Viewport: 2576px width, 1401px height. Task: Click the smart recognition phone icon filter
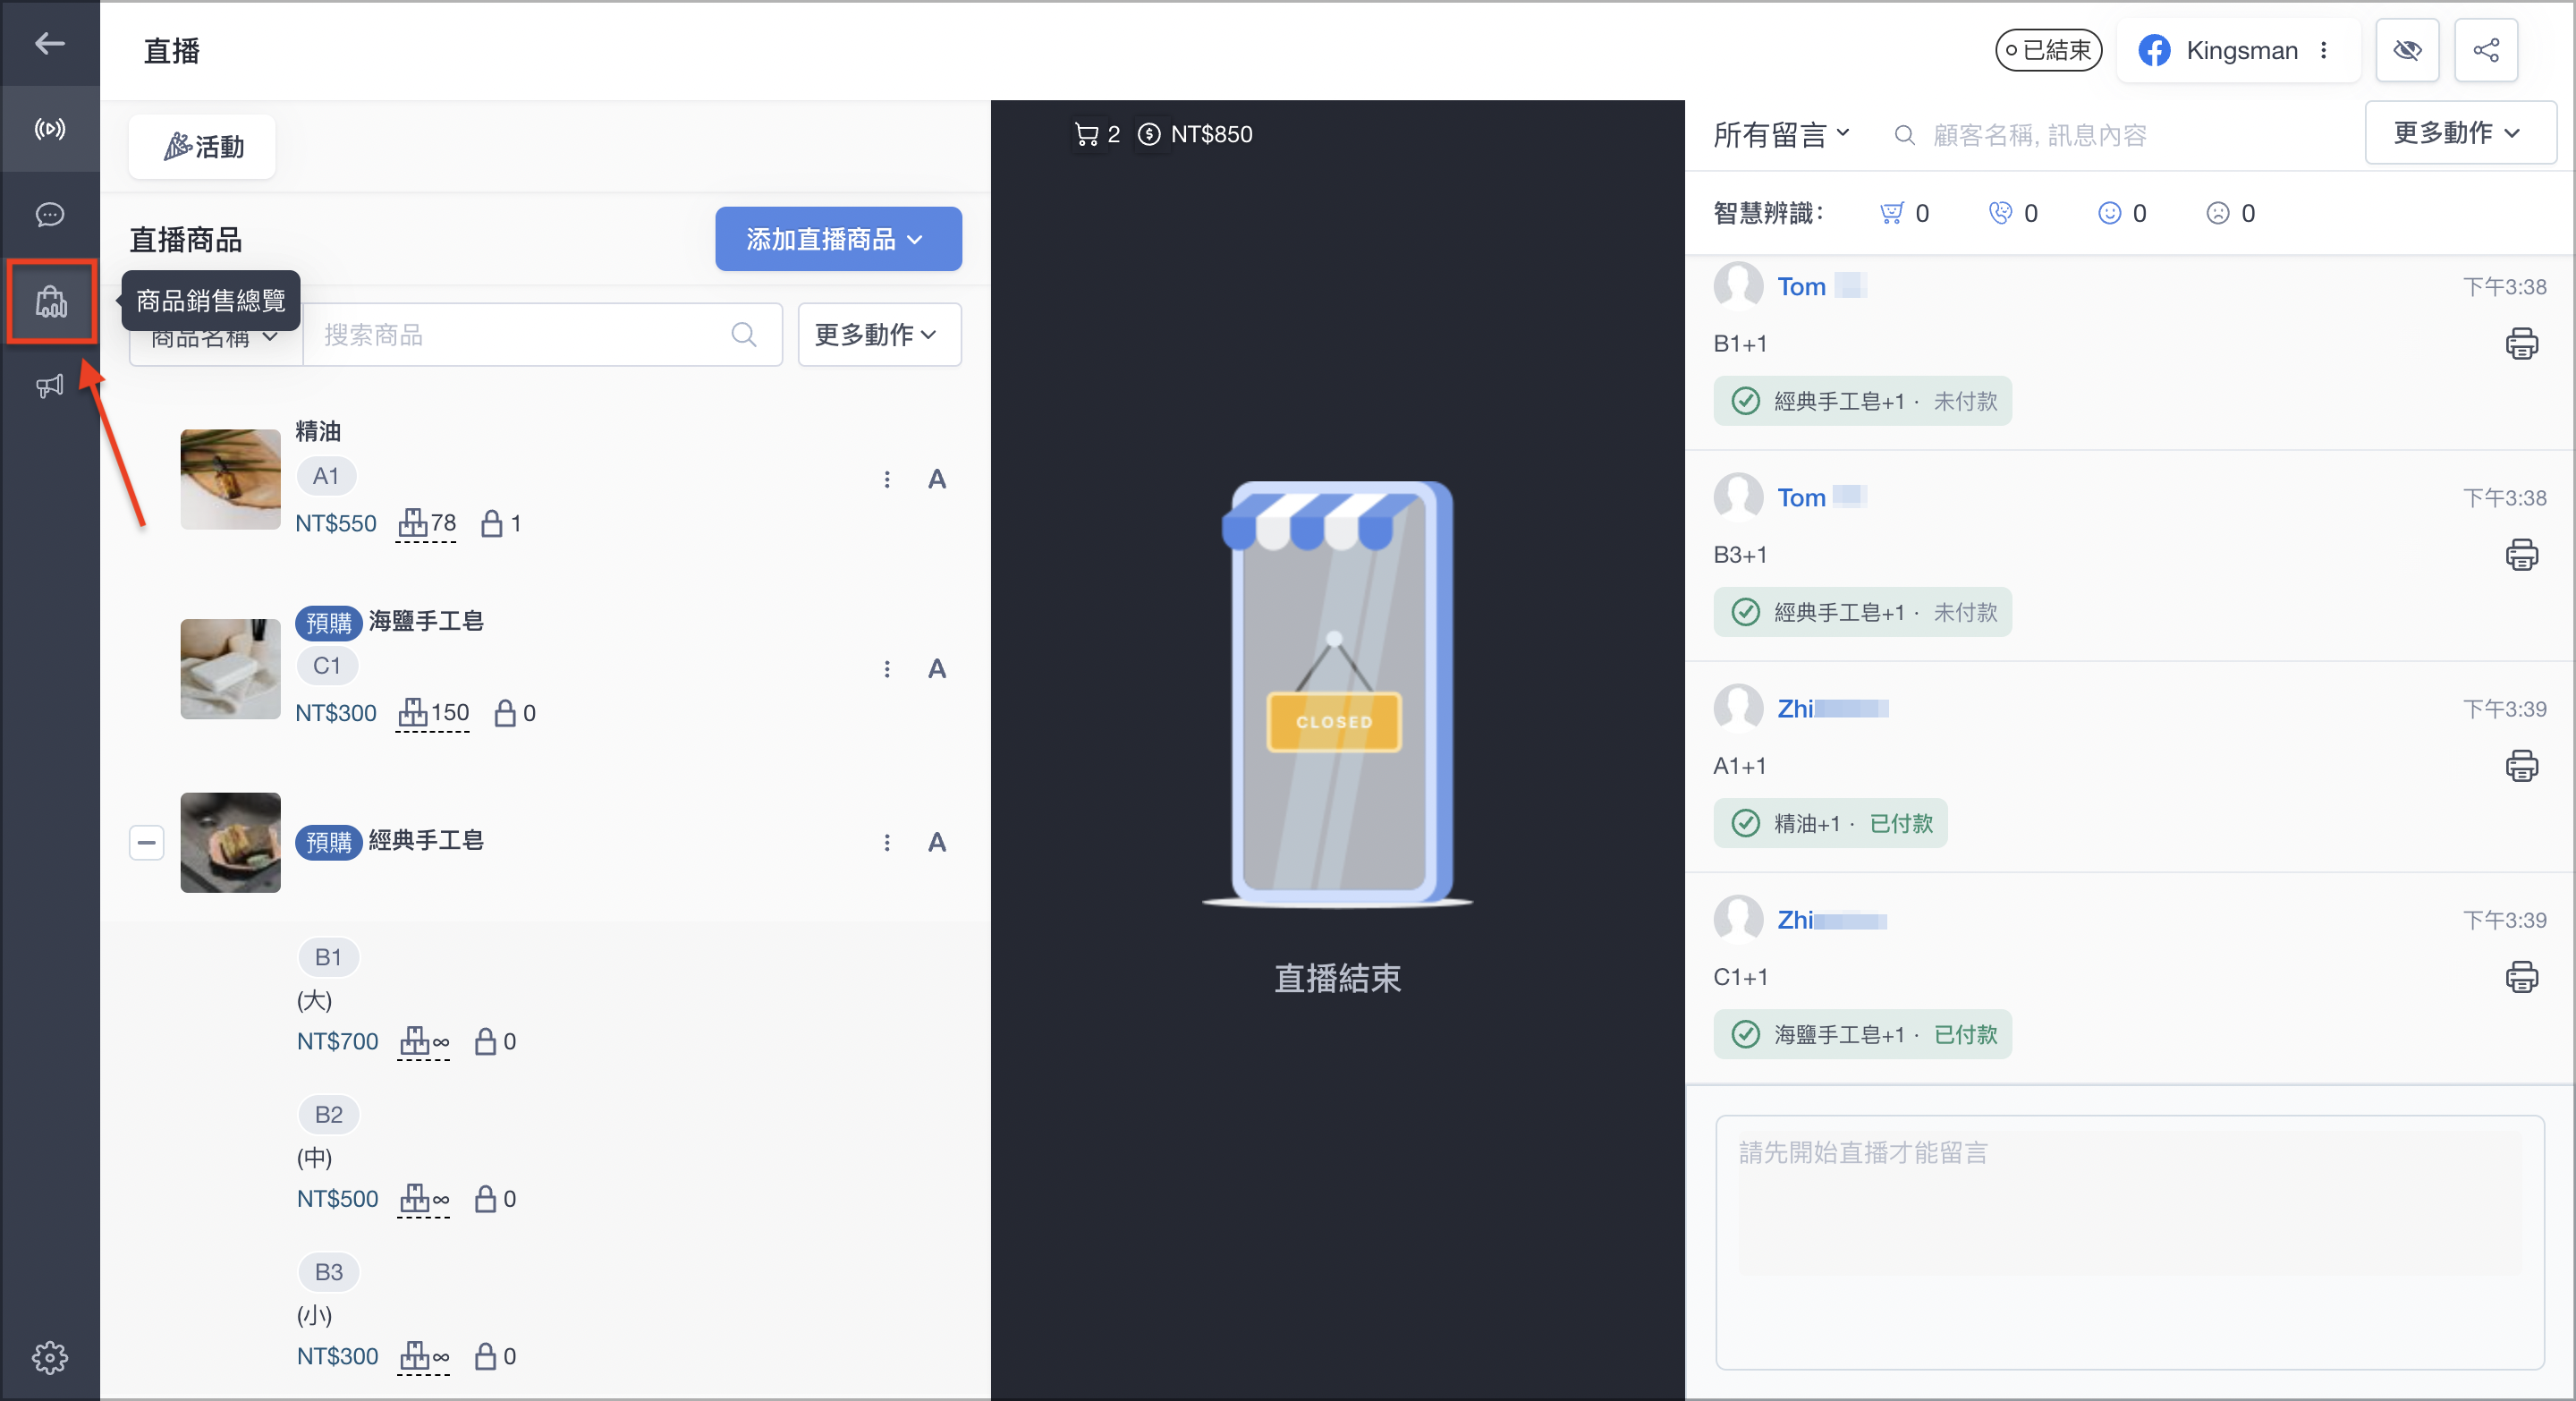tap(2000, 213)
